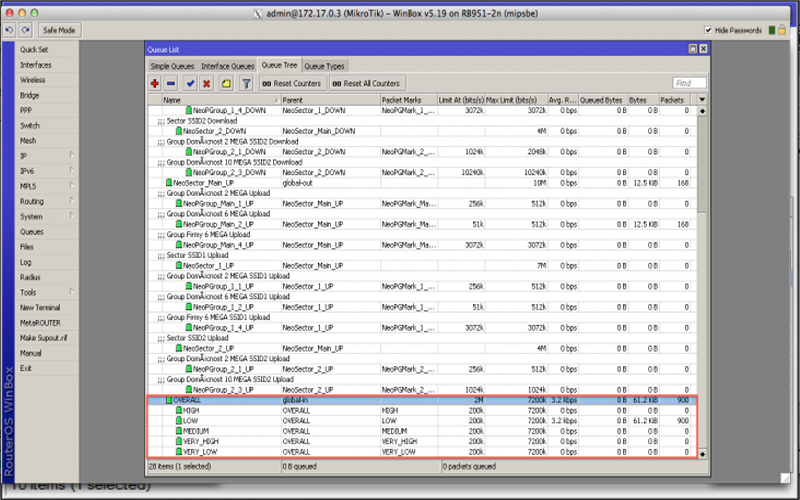Click the Redo arrow in the top toolbar
Screen dimensions: 800x500
25,31
